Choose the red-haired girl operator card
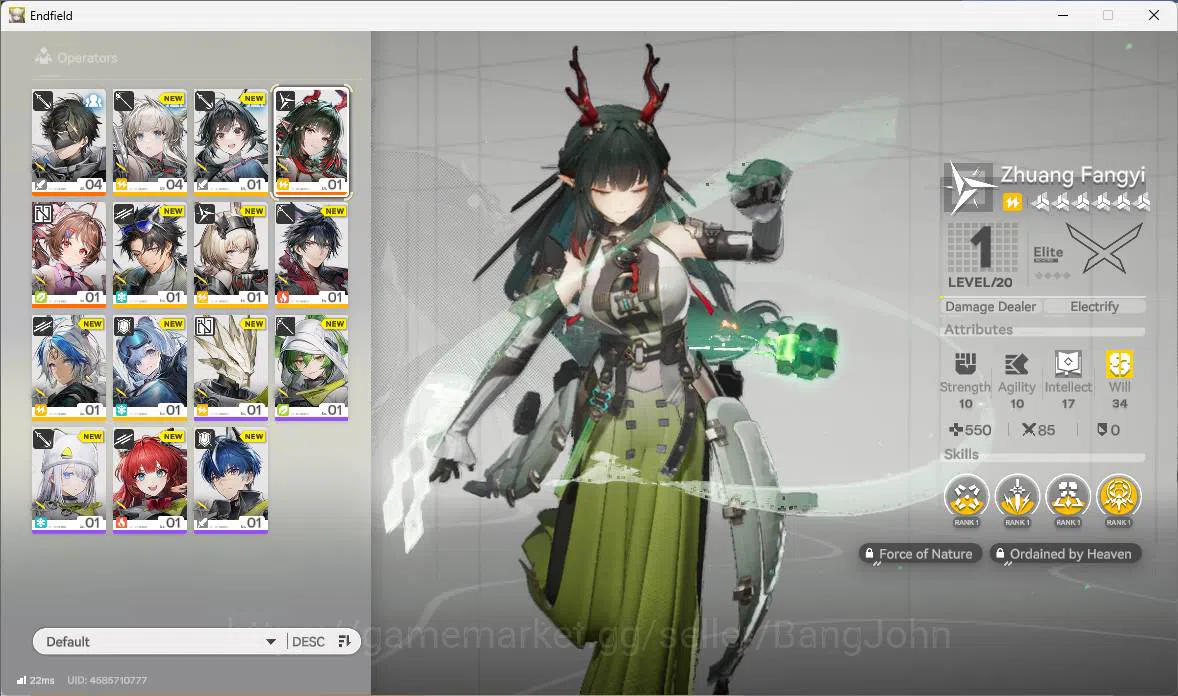This screenshot has height=696, width=1178. click(x=150, y=480)
